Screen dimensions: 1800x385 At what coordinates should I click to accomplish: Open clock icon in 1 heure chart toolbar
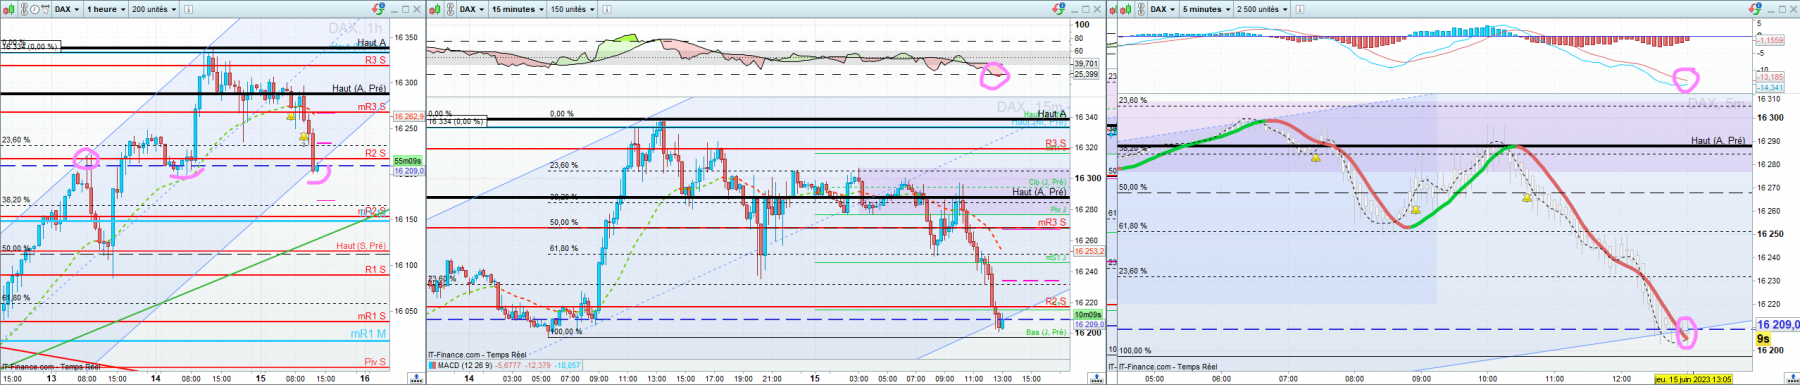click(x=35, y=9)
